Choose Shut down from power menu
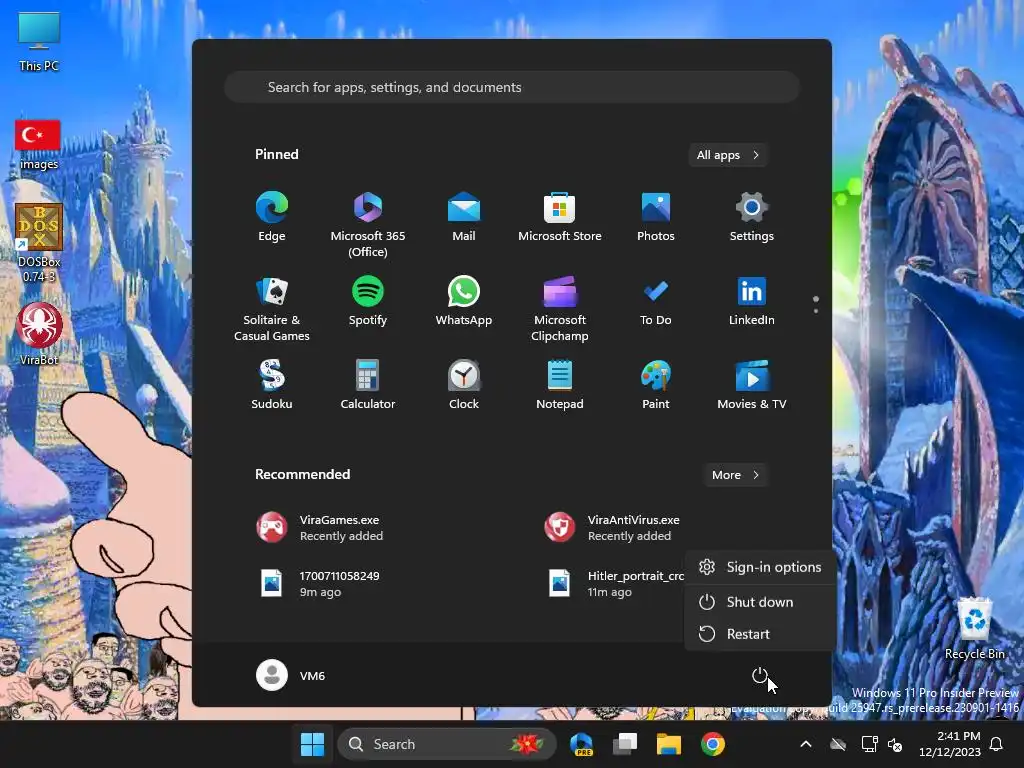Screen dimensions: 1024x768 [x=760, y=602]
